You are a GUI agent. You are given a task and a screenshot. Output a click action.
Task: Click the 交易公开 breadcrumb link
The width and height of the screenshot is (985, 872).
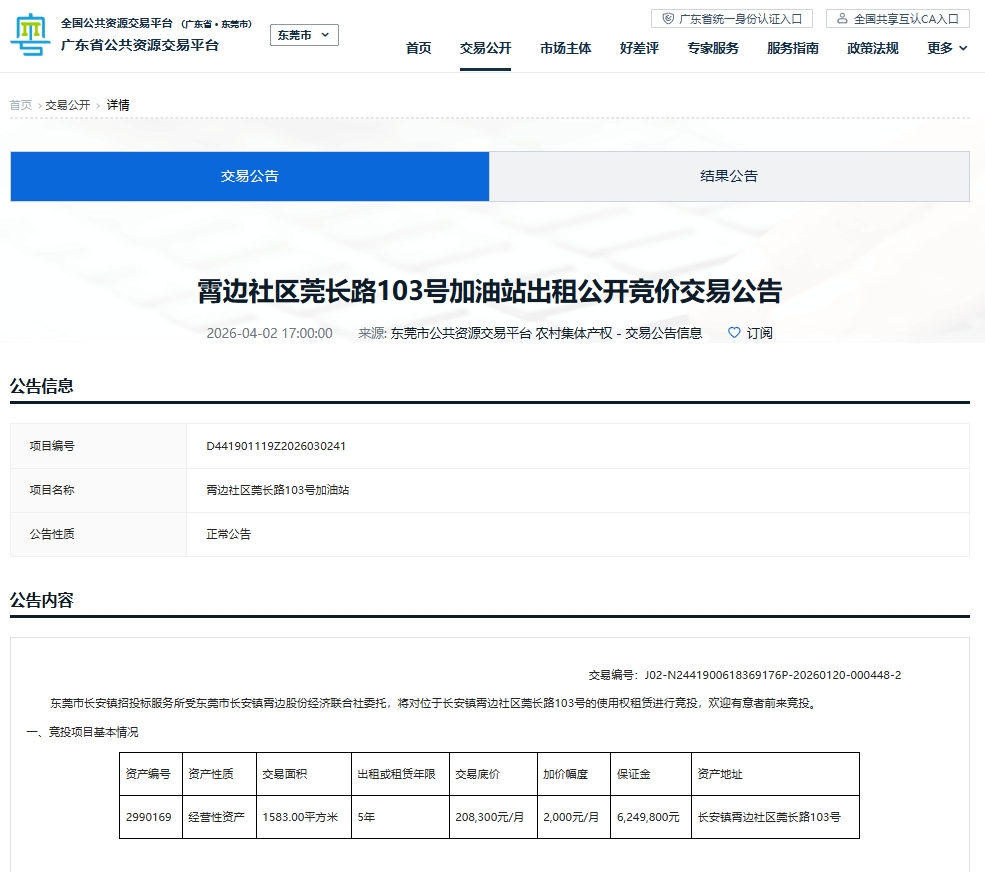click(67, 105)
